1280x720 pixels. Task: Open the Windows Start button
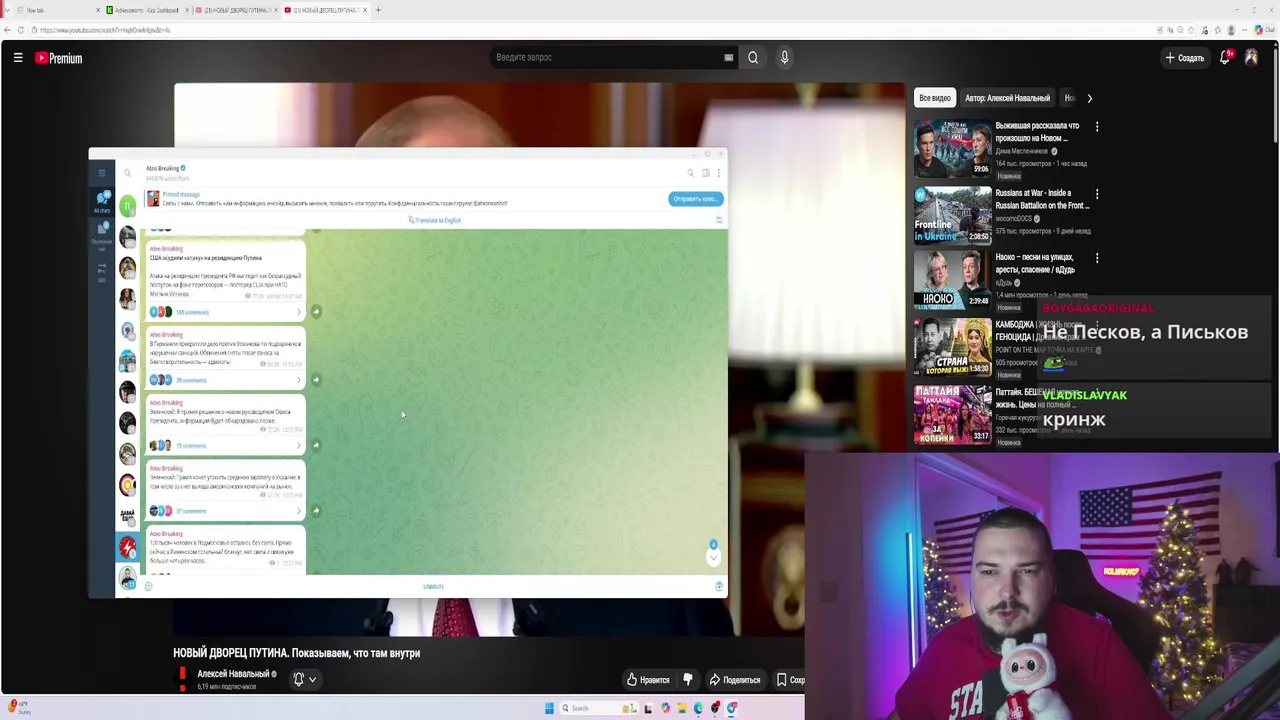(549, 708)
